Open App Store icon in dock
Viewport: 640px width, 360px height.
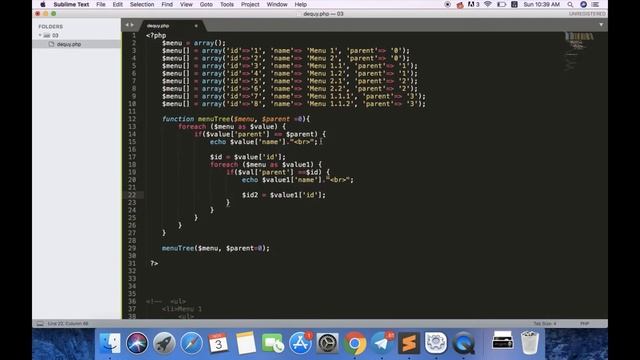point(300,343)
